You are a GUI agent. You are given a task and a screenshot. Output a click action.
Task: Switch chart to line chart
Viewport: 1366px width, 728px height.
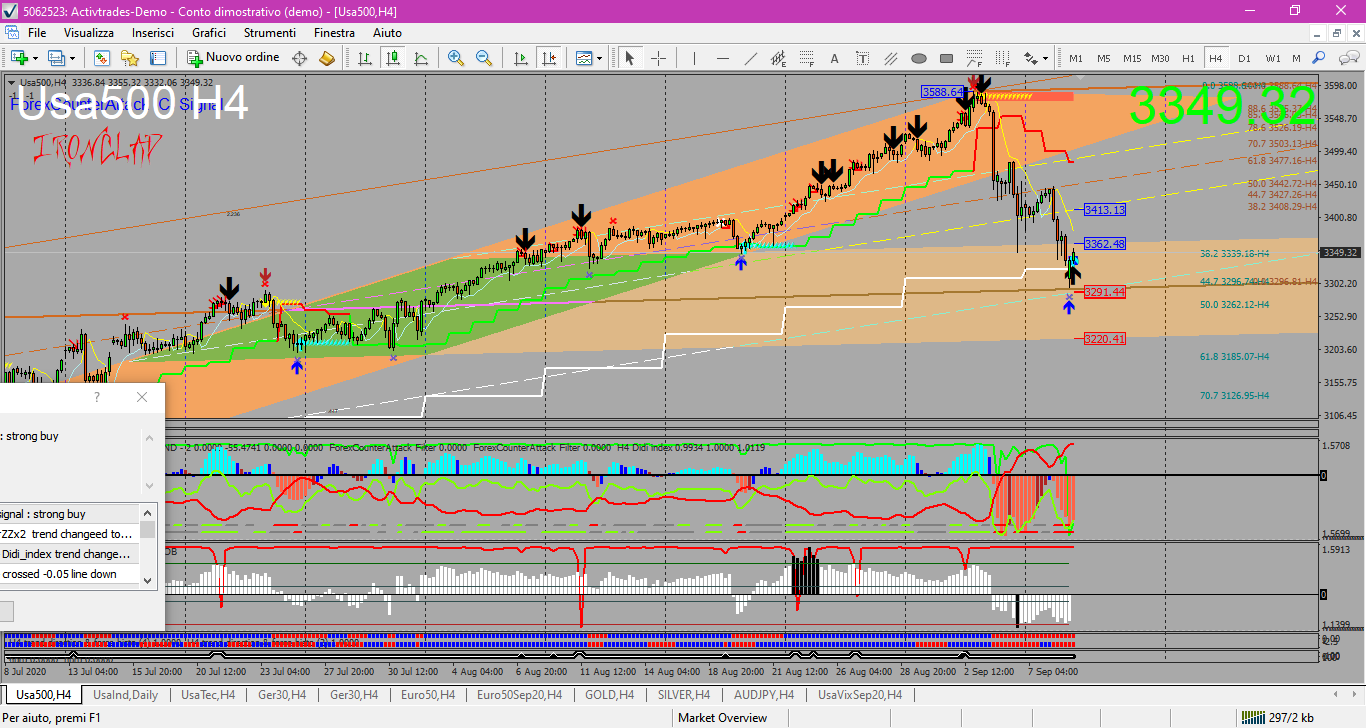421,58
